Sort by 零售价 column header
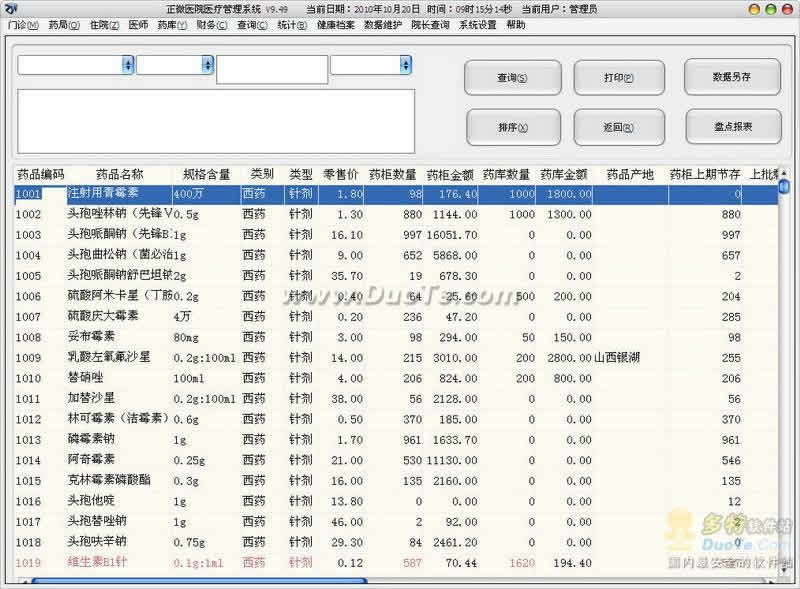 344,174
